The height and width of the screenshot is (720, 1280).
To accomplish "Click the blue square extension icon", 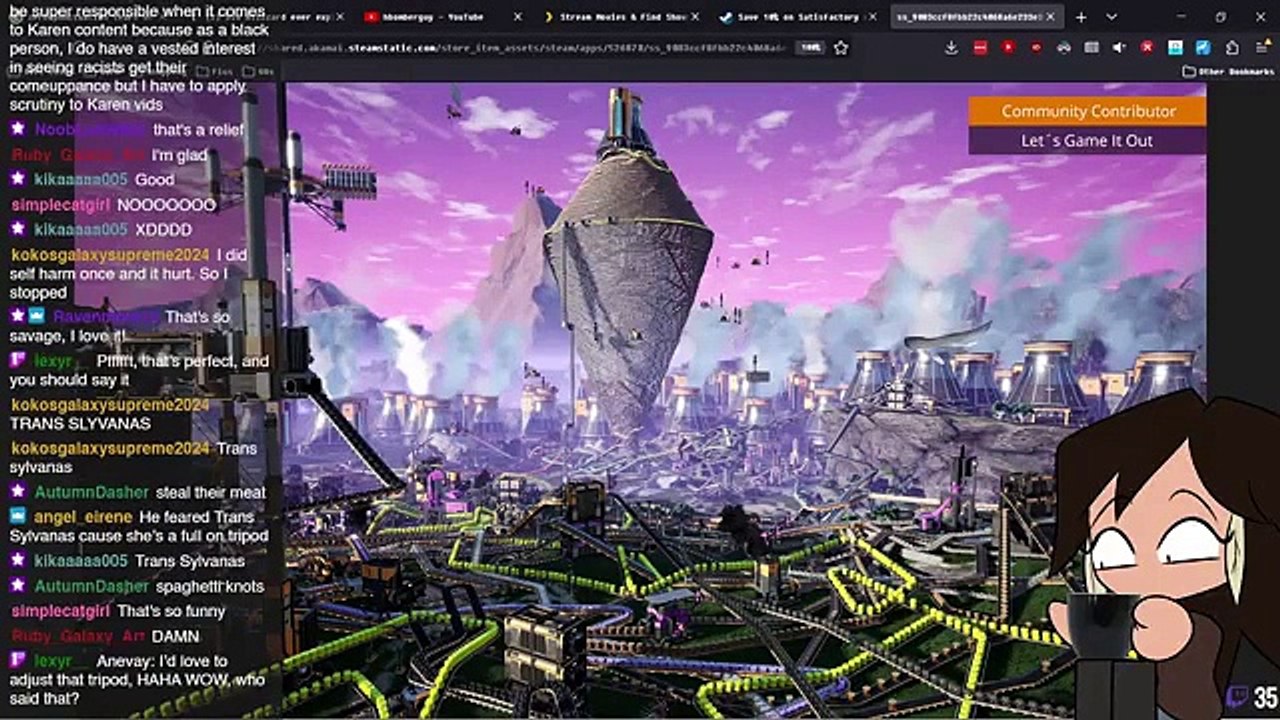I will click(1204, 47).
